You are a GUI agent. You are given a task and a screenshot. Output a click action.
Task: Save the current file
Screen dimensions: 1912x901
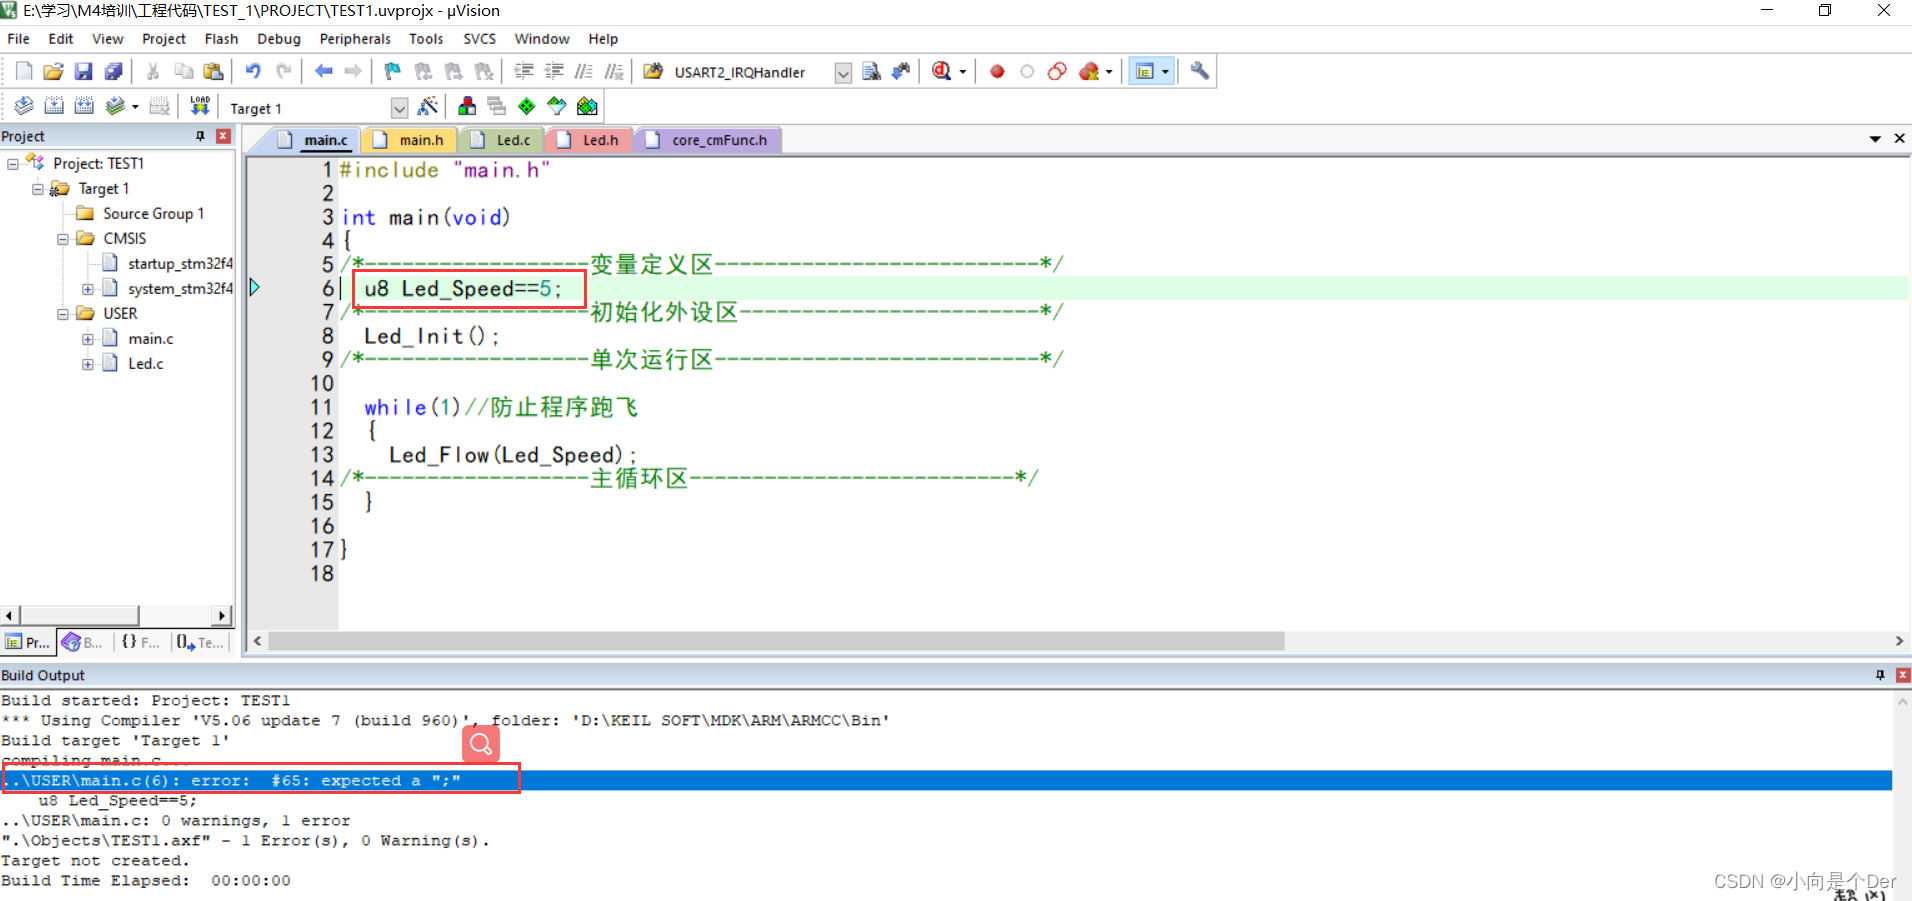(84, 71)
